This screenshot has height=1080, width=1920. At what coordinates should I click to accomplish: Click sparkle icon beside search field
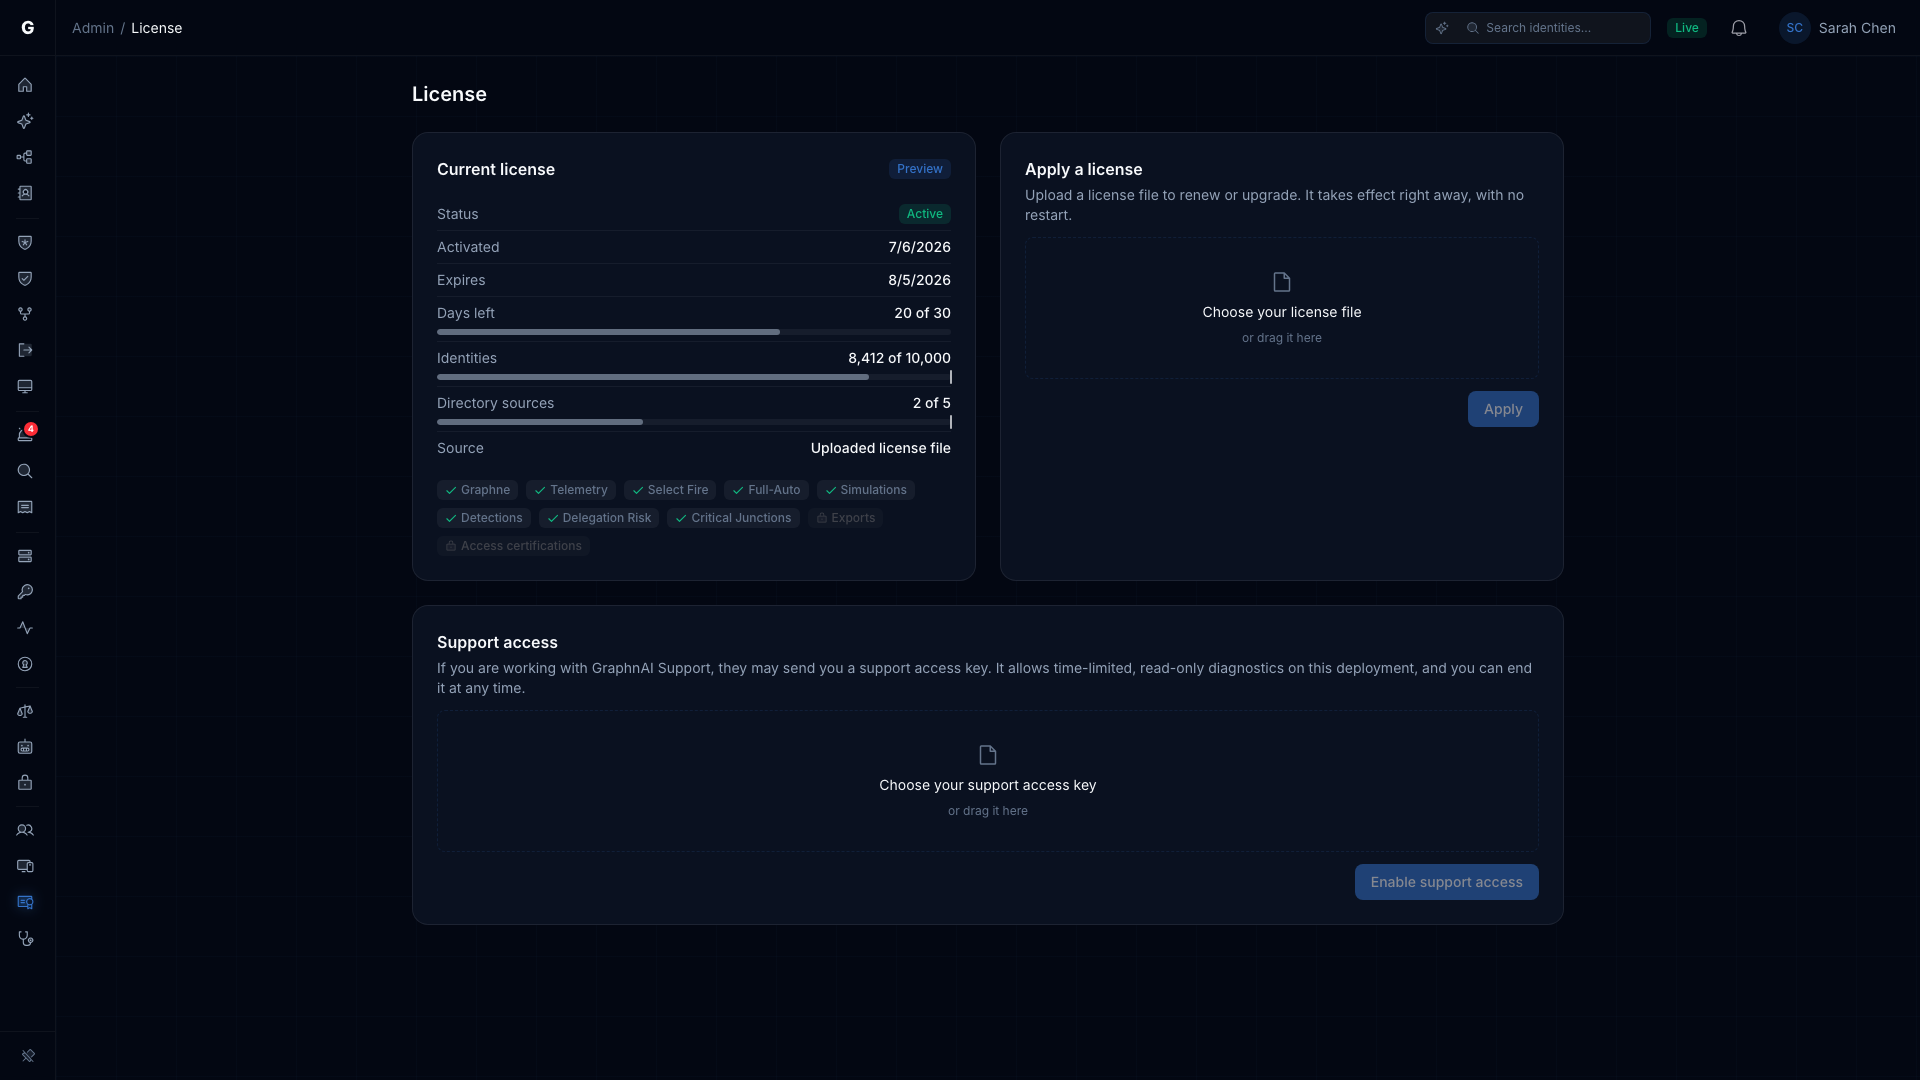(x=1442, y=28)
